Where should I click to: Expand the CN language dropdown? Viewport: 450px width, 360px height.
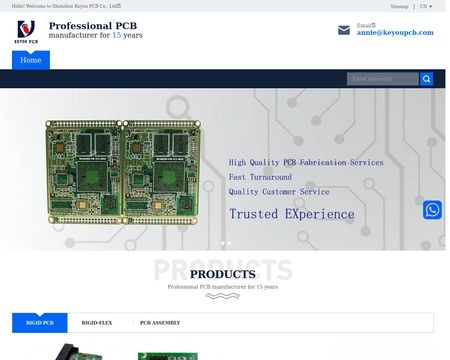[426, 6]
